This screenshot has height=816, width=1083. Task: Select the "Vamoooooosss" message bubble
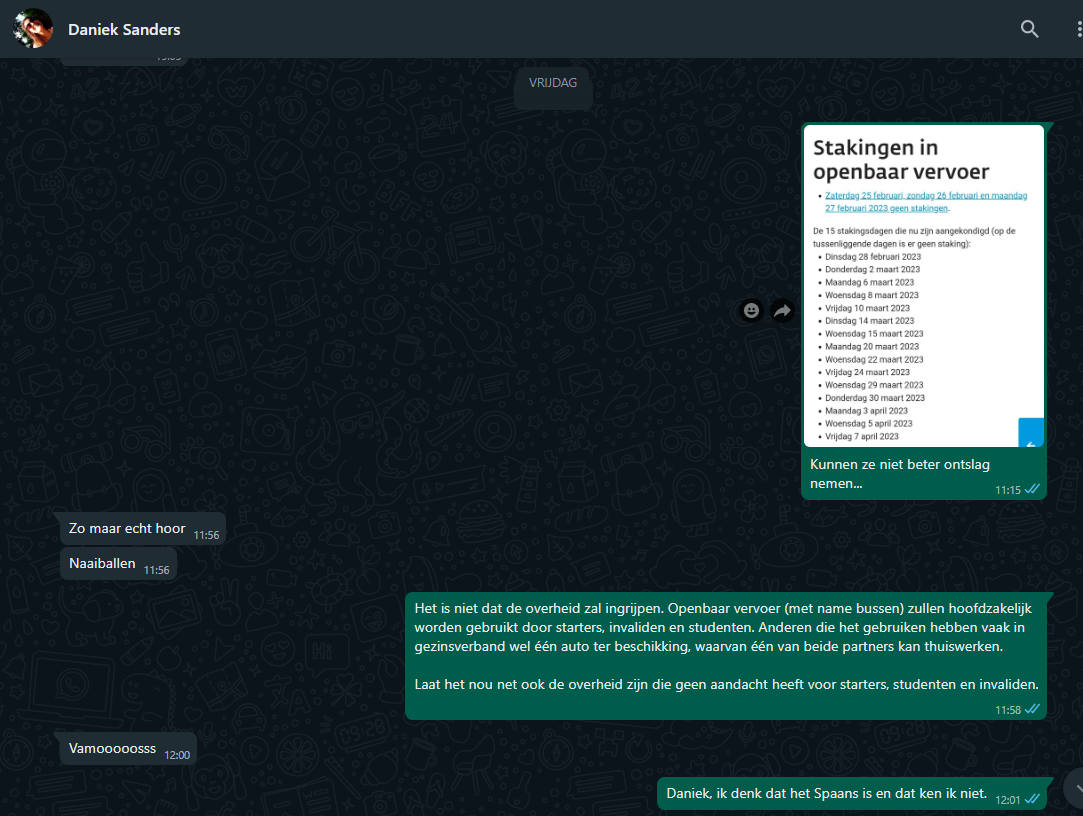[x=113, y=749]
